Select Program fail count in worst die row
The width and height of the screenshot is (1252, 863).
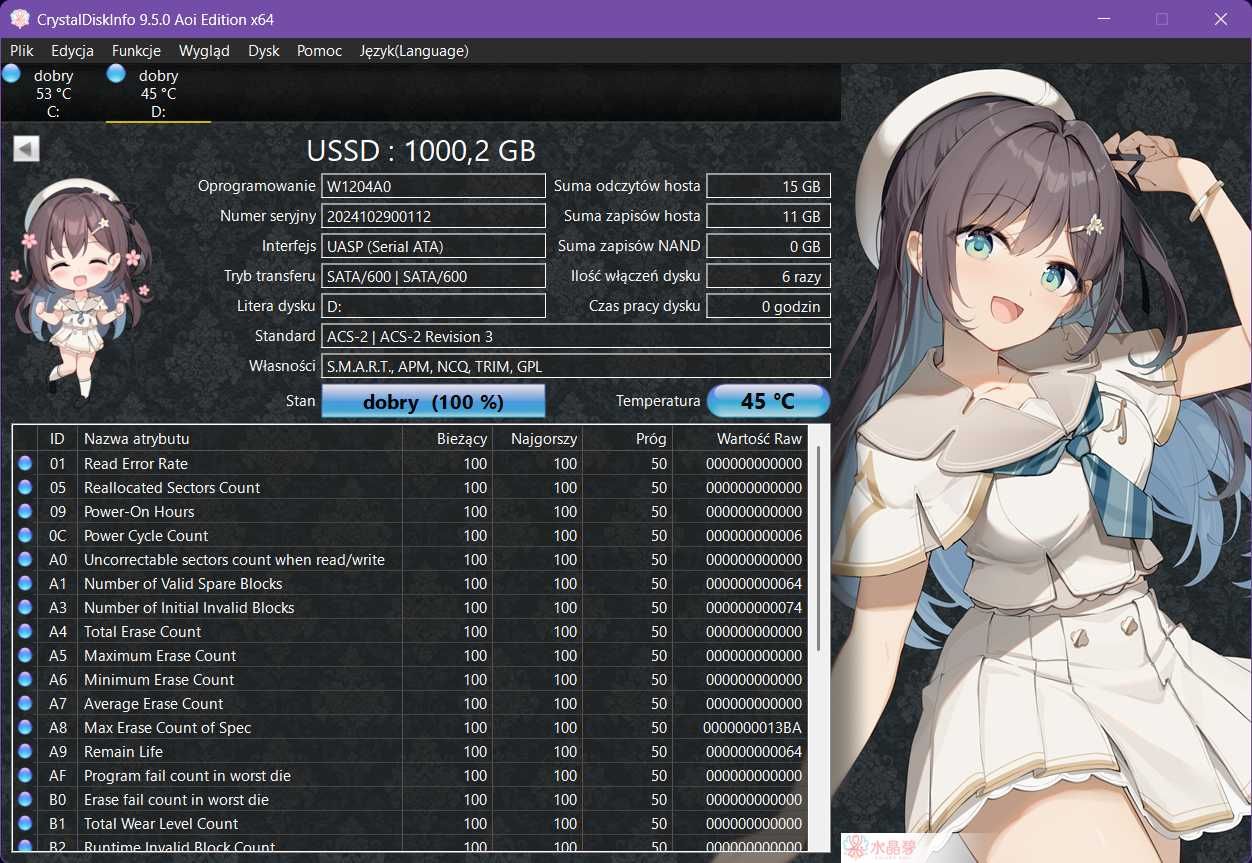pyautogui.click(x=410, y=775)
